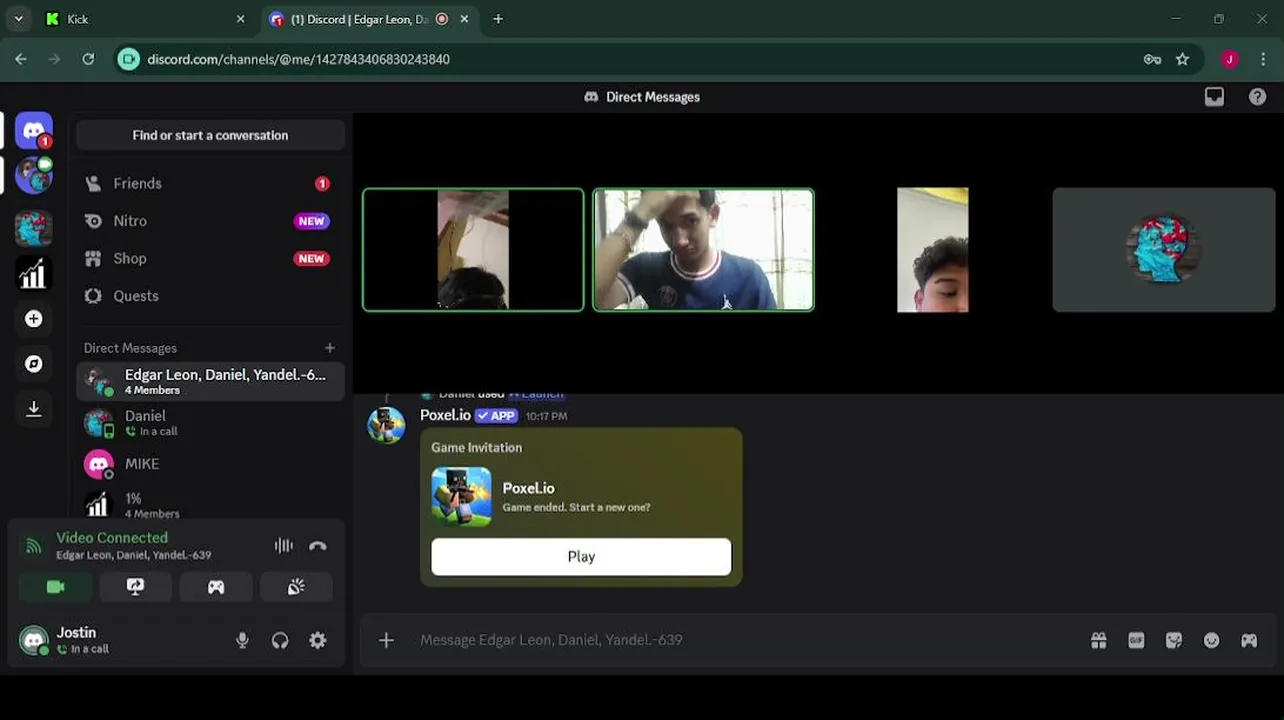The height and width of the screenshot is (720, 1284).
Task: Open the Help question mark icon
Action: (1257, 97)
